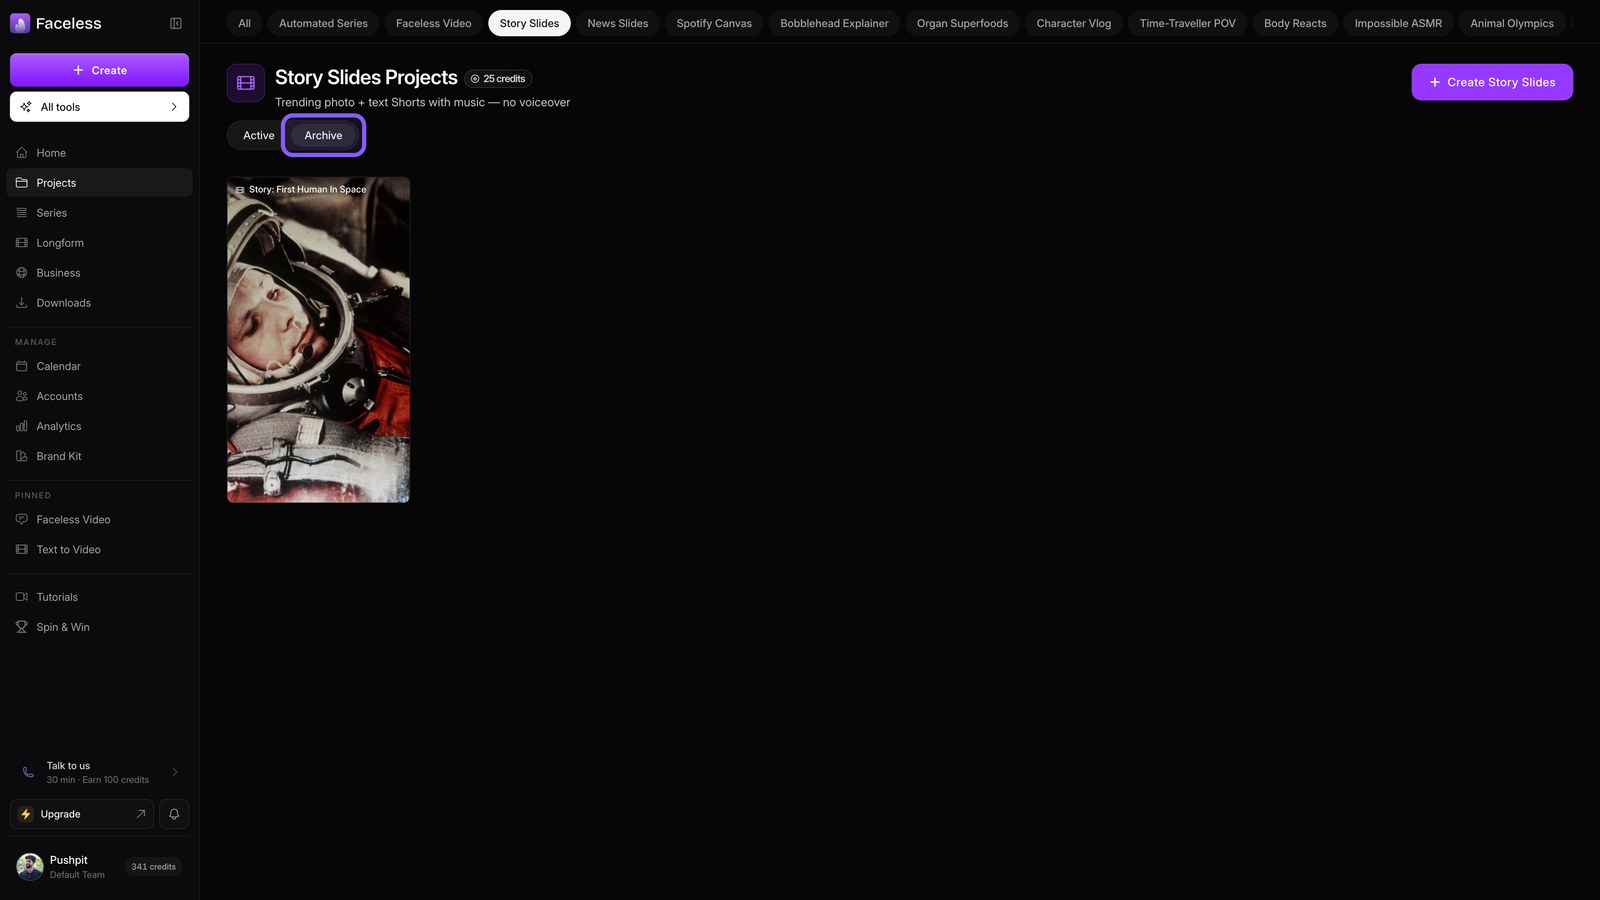Screen dimensions: 1600x900
Task: Open the Spotify Canvas tab
Action: click(x=714, y=23)
